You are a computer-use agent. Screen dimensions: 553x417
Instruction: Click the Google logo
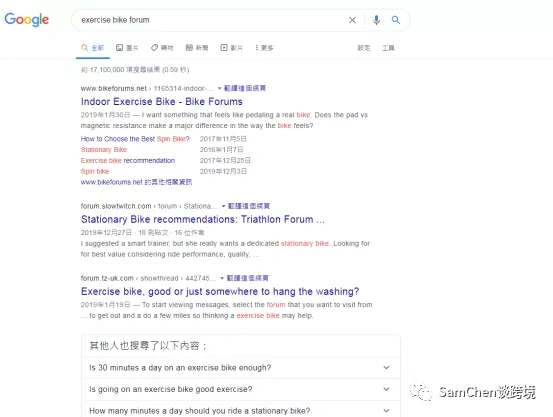pos(26,20)
